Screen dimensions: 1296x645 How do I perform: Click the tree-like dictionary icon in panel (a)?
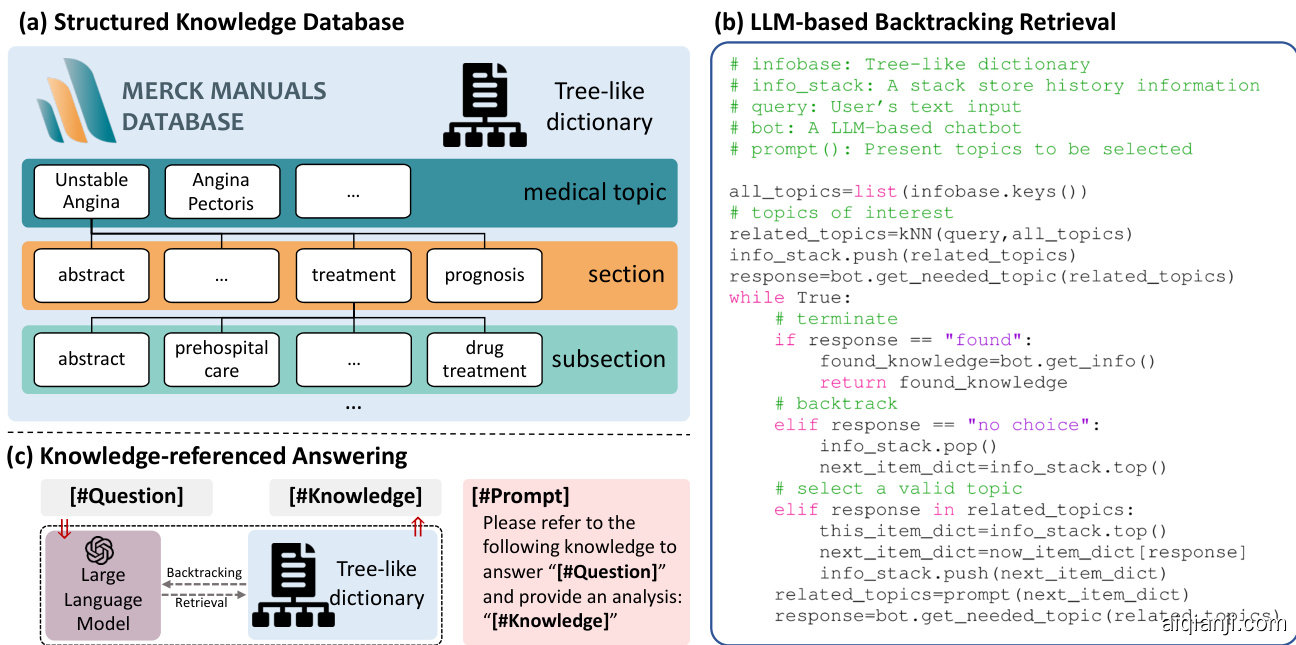click(x=489, y=106)
